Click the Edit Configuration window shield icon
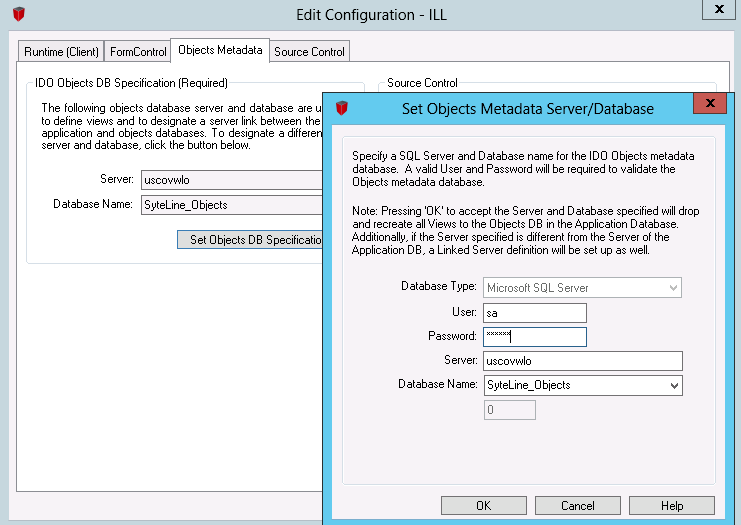 coord(19,15)
